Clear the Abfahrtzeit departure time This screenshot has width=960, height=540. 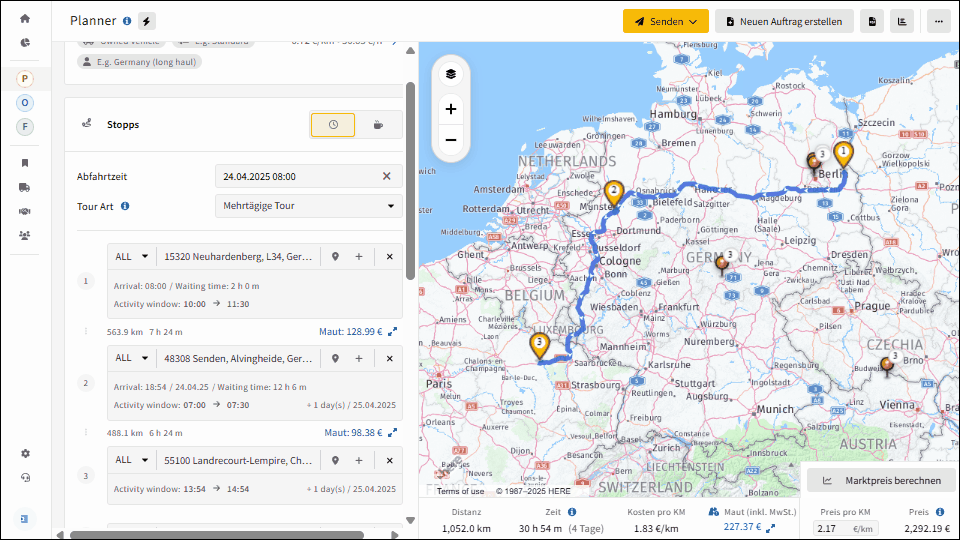[386, 176]
